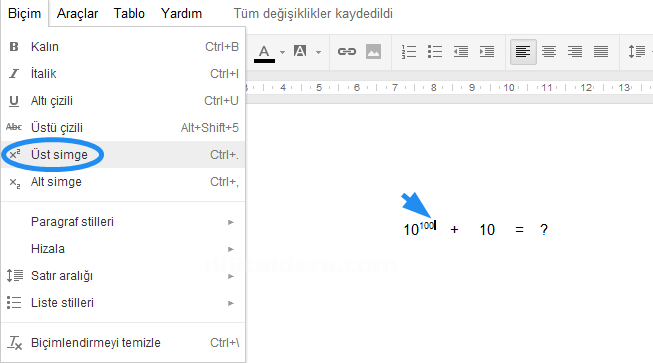This screenshot has width=653, height=363.
Task: Expand Paragraf stilleri submenu
Action: [x=123, y=222]
